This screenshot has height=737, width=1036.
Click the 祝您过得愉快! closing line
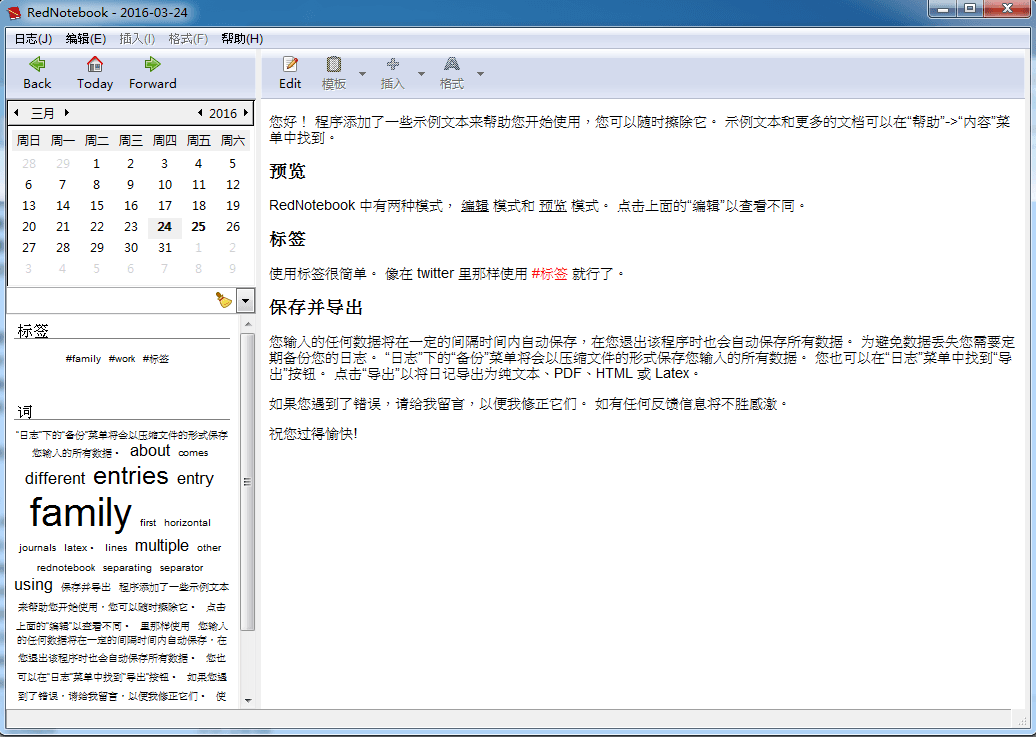[313, 434]
